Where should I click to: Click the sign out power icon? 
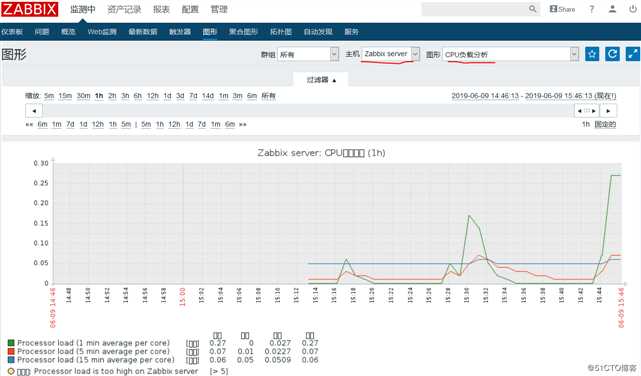point(633,9)
